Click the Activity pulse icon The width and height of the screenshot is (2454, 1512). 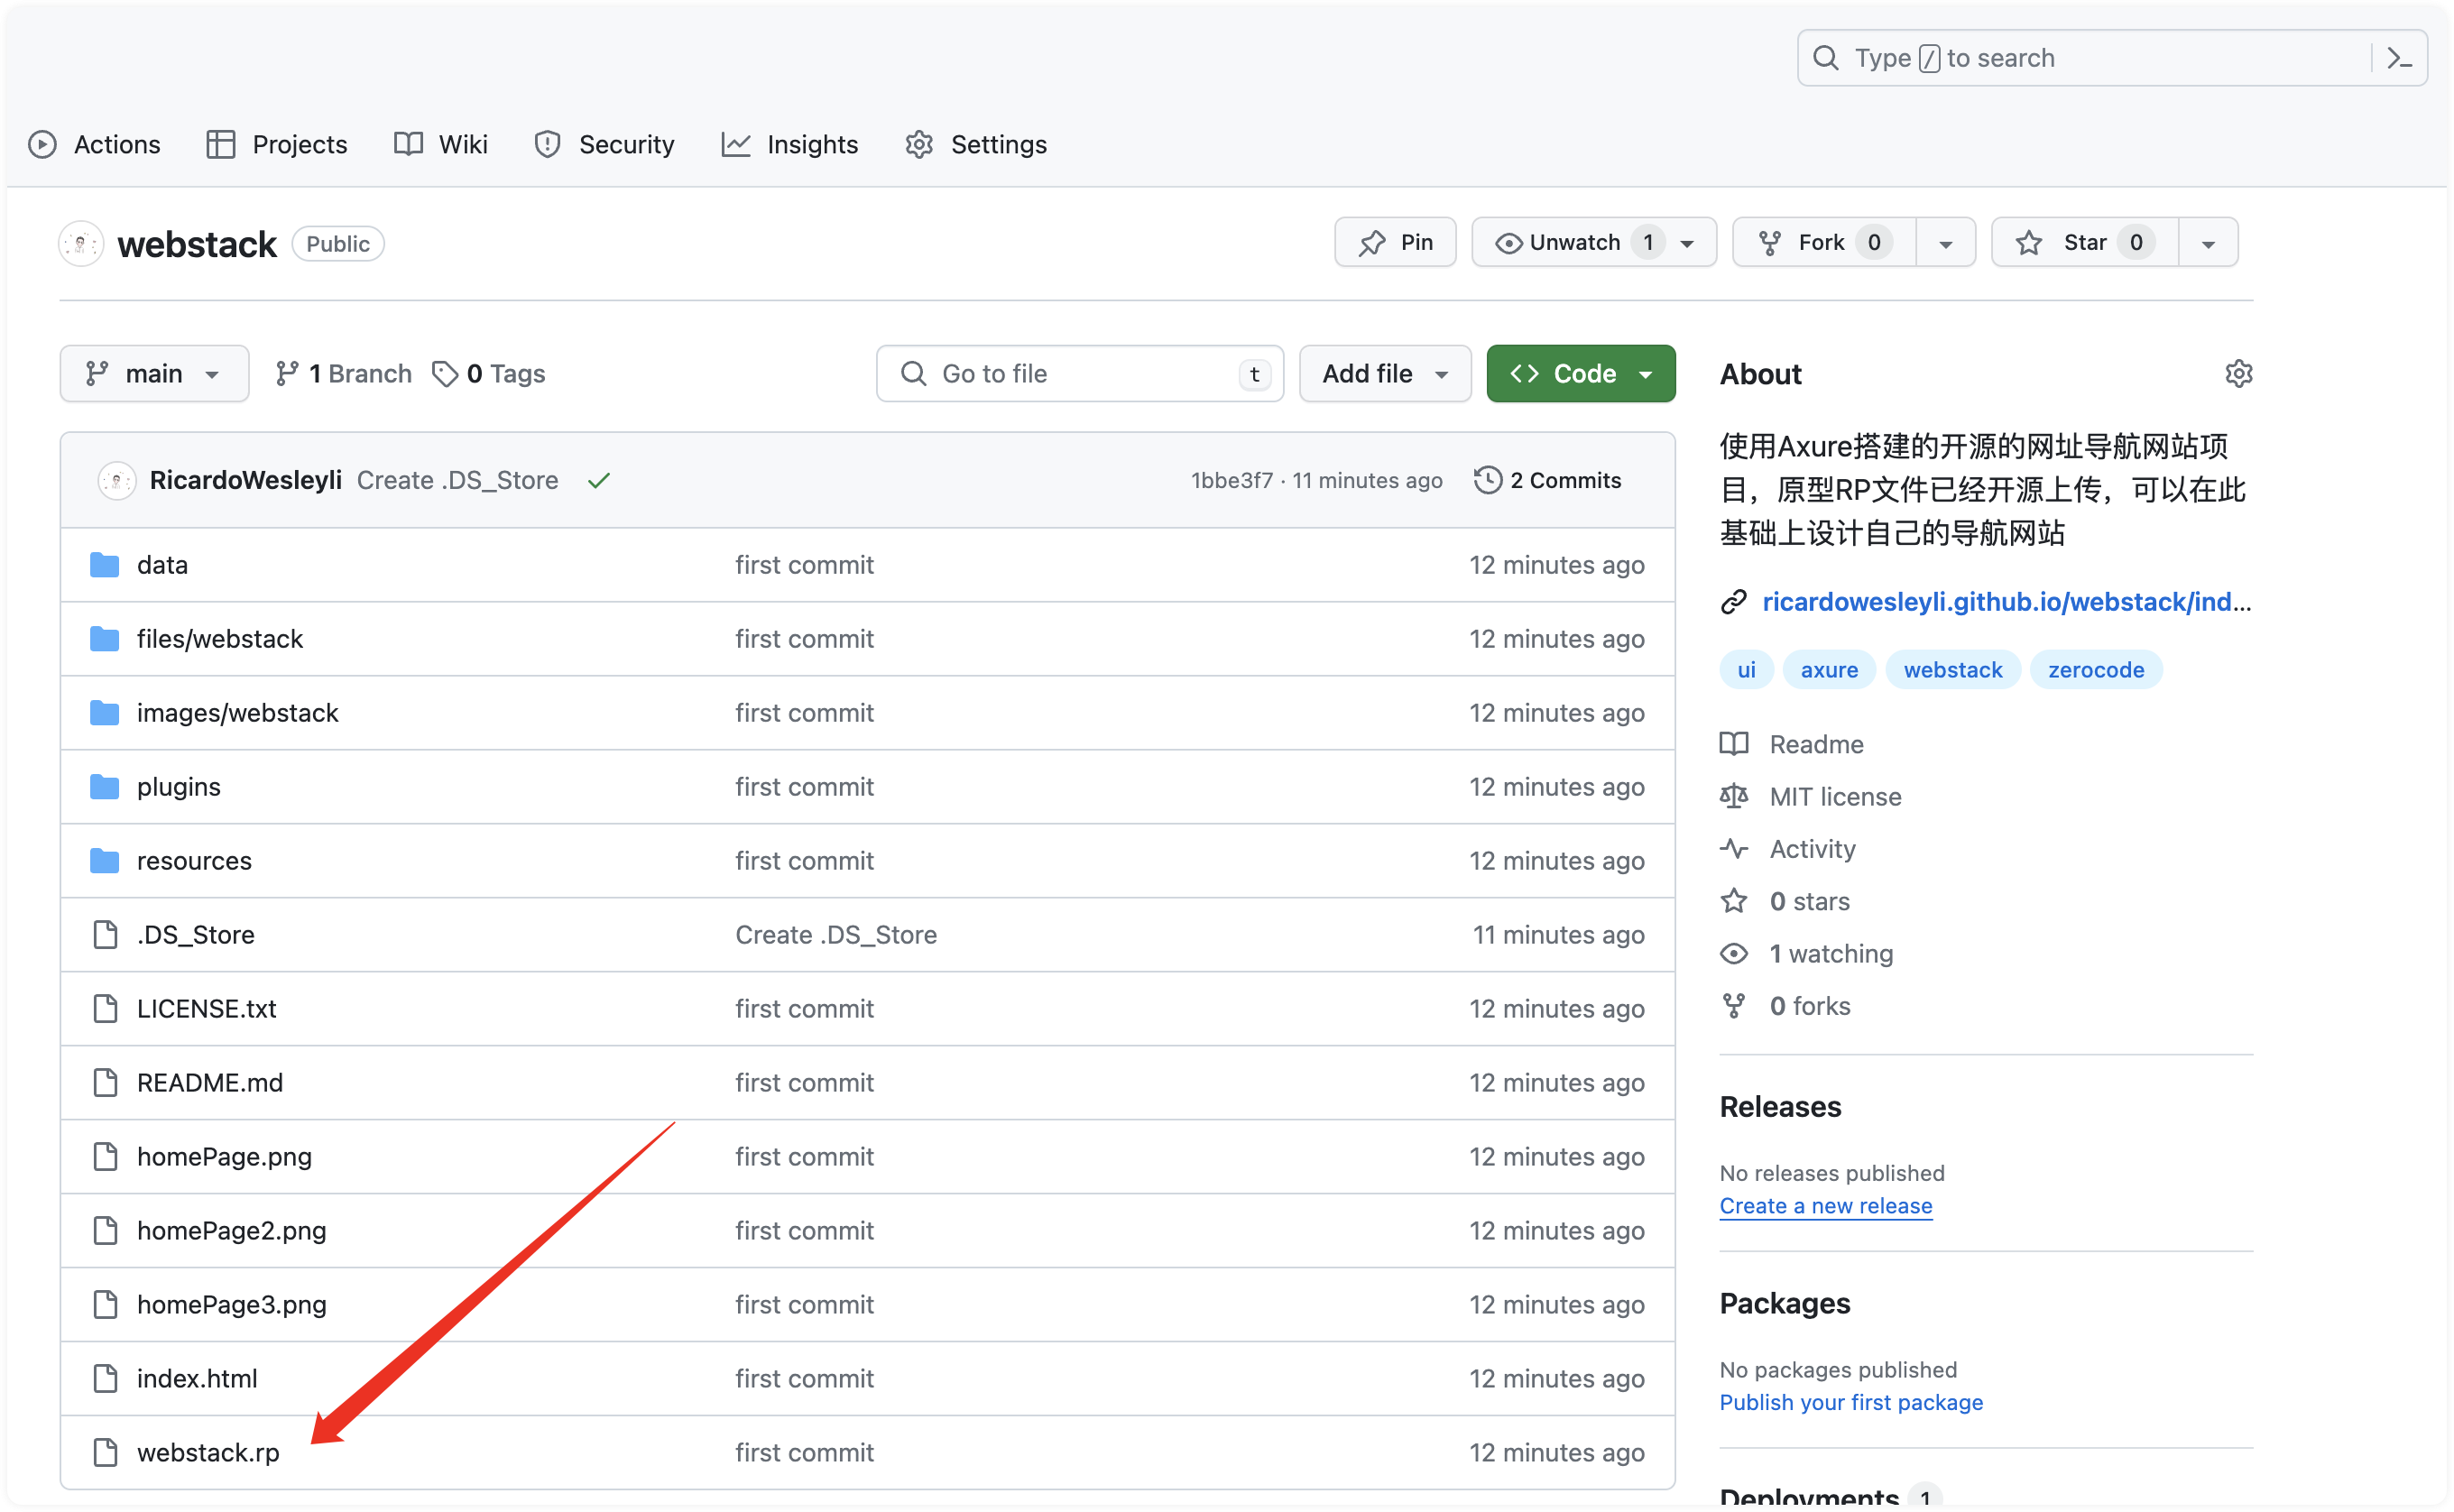[x=1734, y=849]
